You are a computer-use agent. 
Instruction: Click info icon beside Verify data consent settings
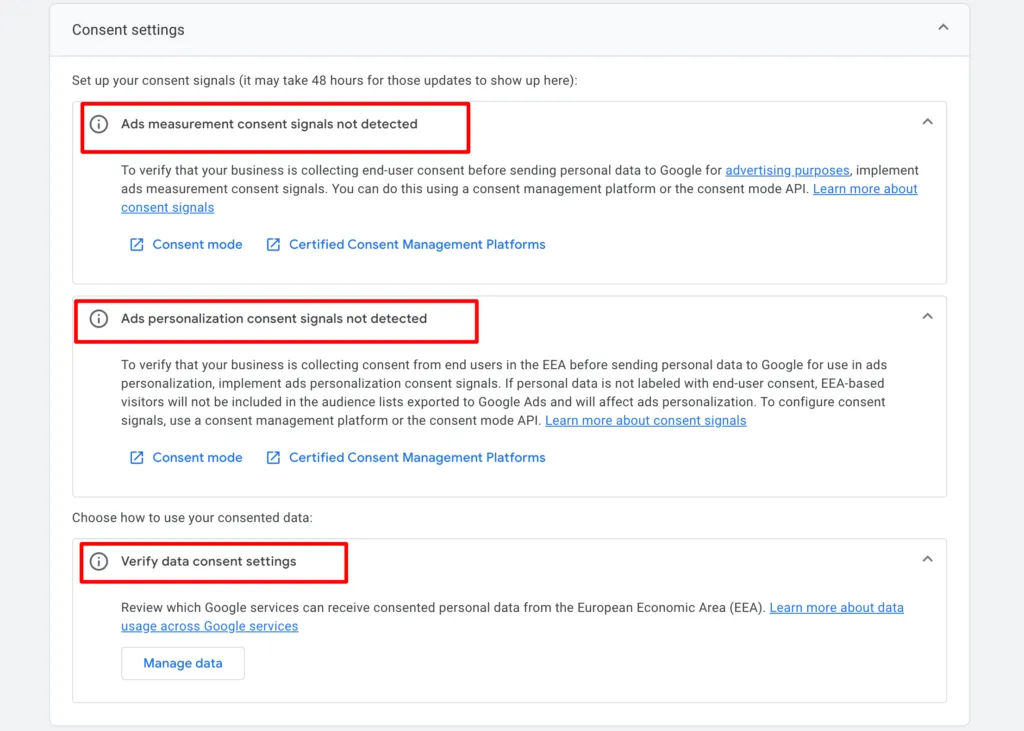[x=99, y=561]
